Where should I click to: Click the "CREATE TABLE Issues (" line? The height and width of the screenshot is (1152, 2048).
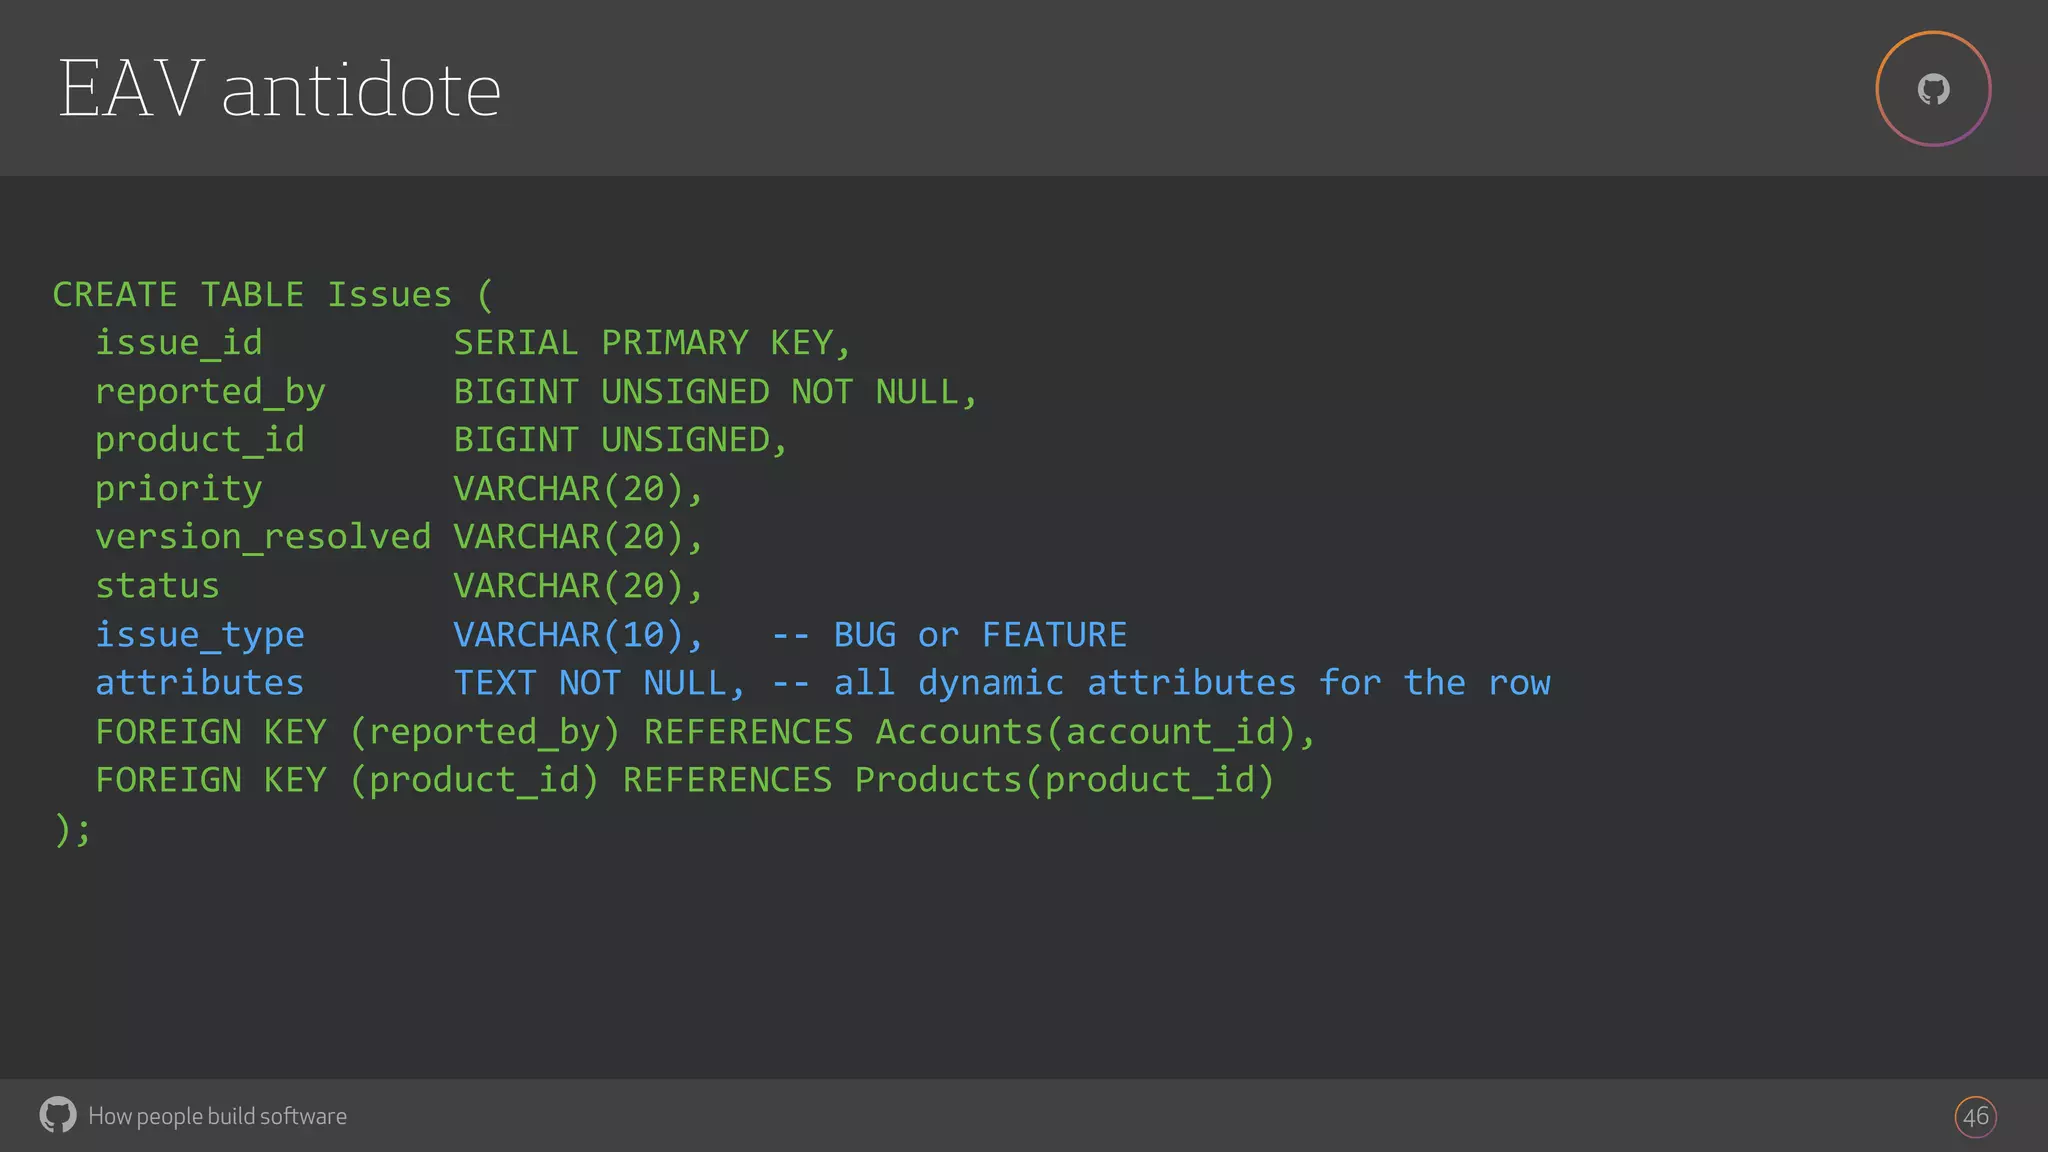coord(272,295)
